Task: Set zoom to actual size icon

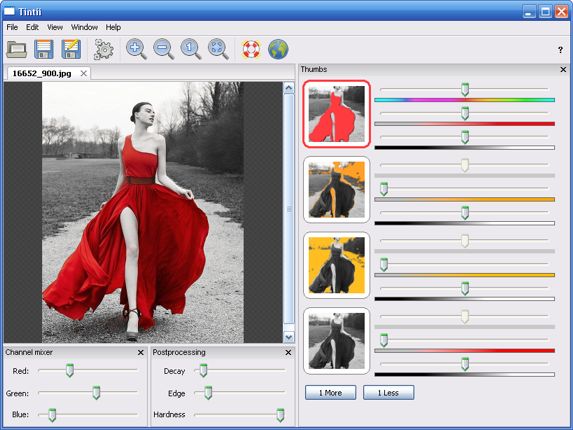Action: (x=190, y=49)
